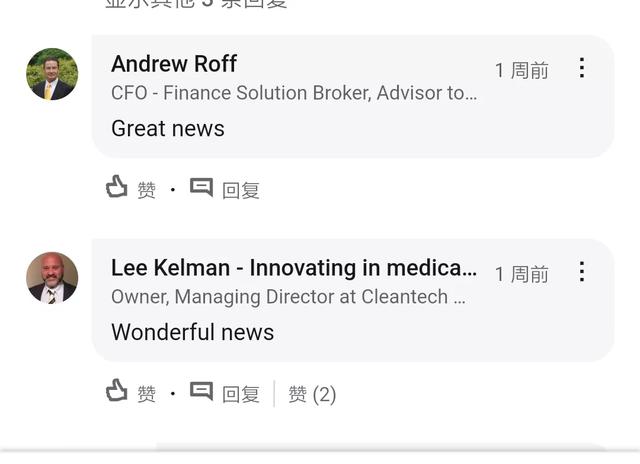Open Andrew Roff's profile picture
The height and width of the screenshot is (464, 640).
point(52,74)
